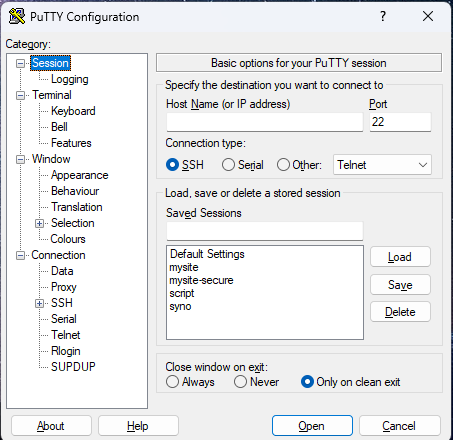Open the Features category
The image size is (453, 440).
[x=71, y=143]
